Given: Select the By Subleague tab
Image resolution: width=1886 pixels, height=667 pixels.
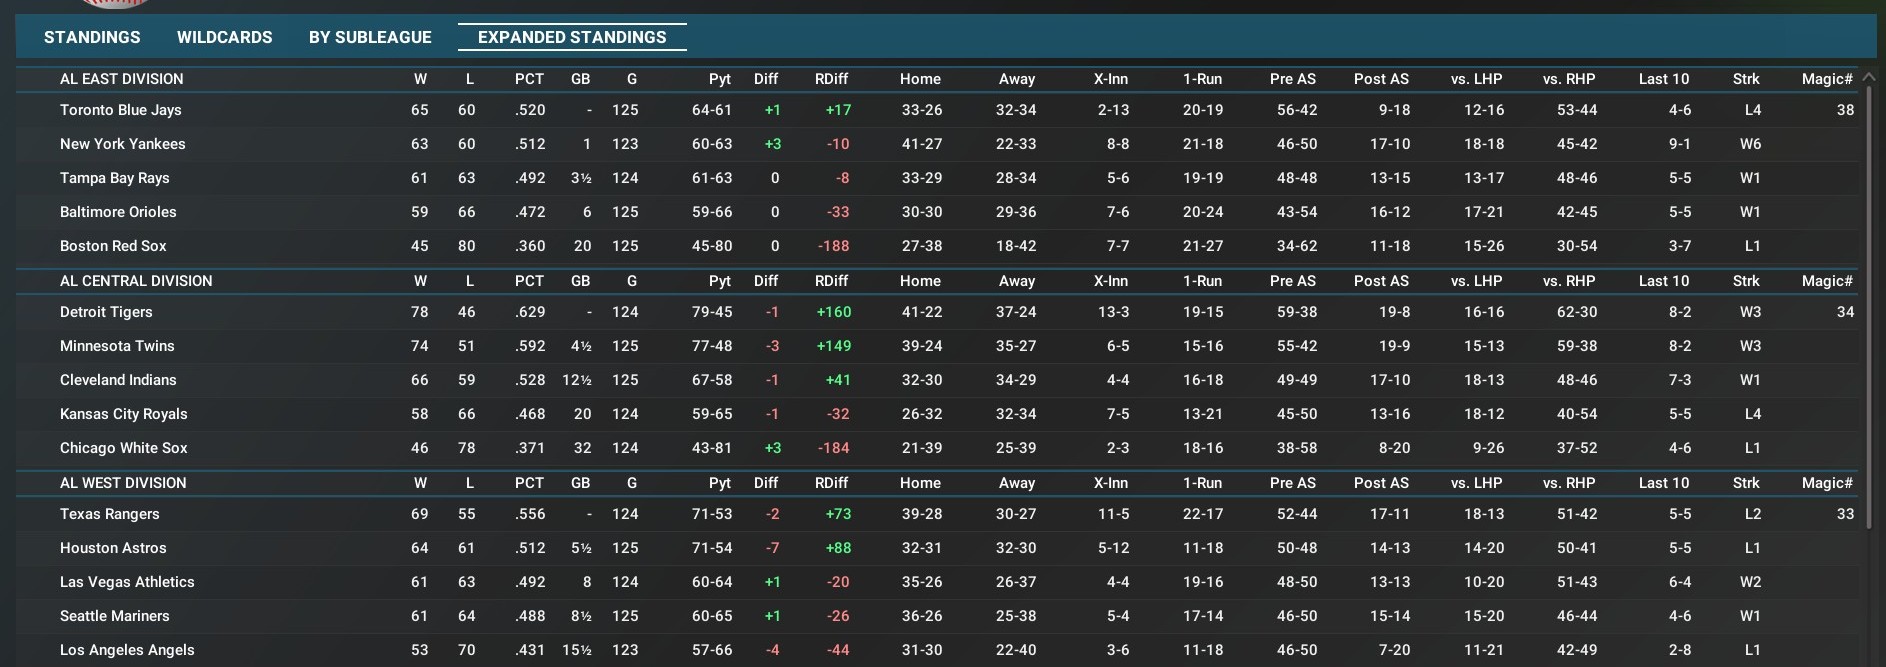Looking at the screenshot, I should (370, 37).
